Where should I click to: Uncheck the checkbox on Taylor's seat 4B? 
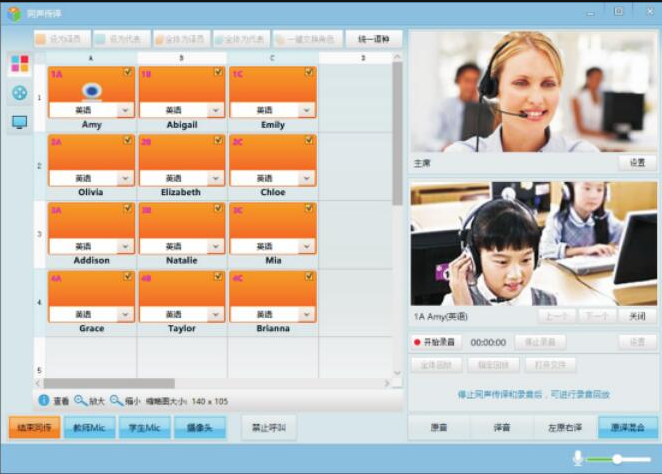point(218,276)
